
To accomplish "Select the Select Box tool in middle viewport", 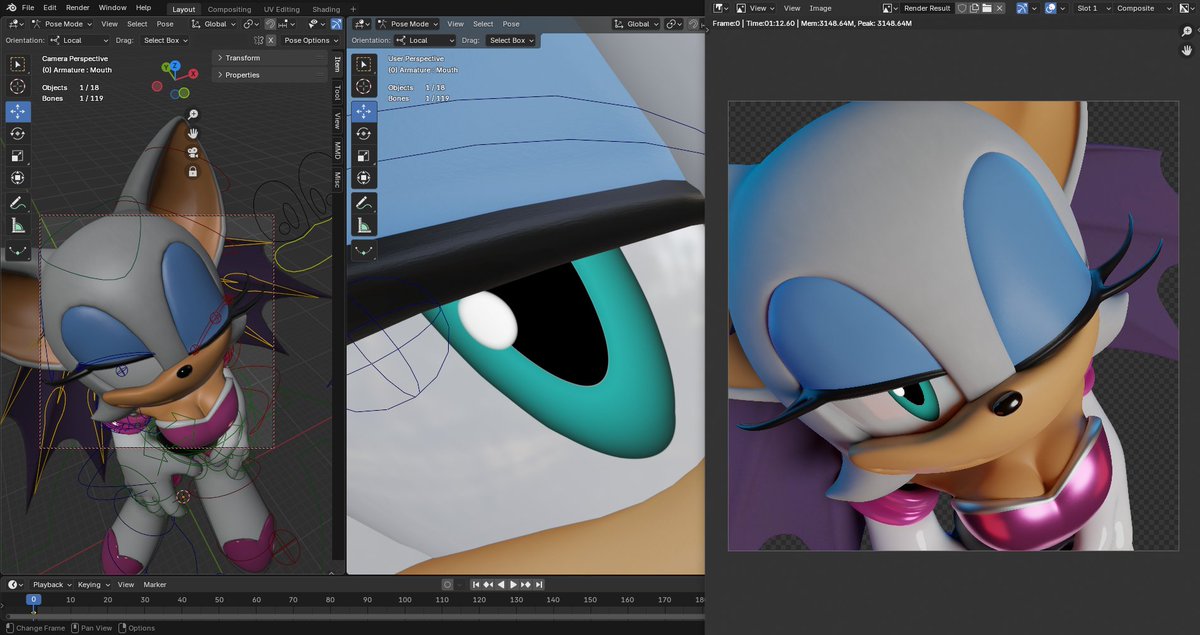I will pyautogui.click(x=364, y=65).
